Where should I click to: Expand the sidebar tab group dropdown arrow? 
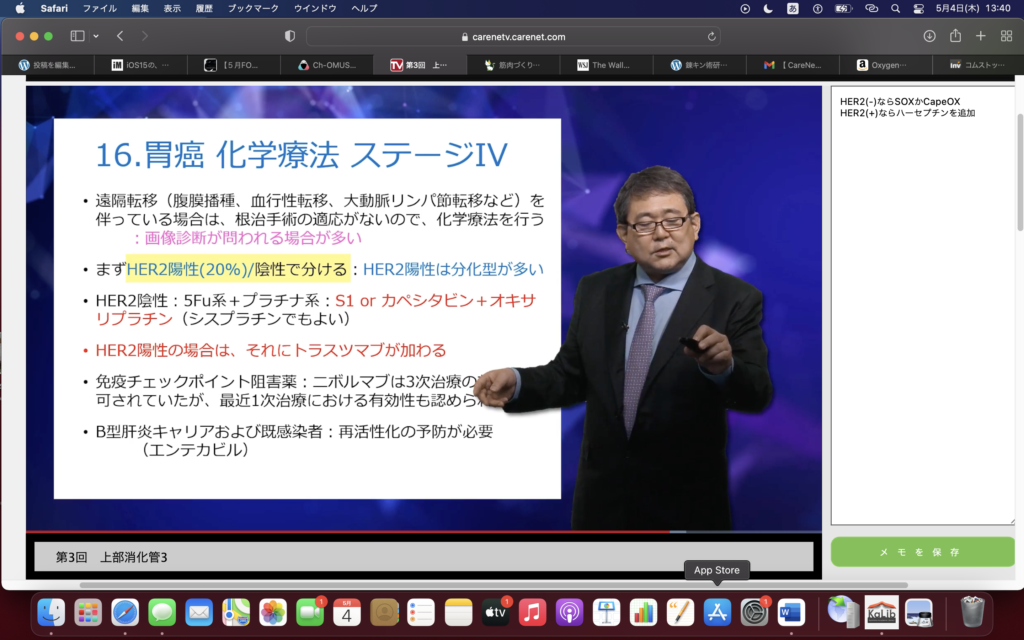(x=96, y=36)
